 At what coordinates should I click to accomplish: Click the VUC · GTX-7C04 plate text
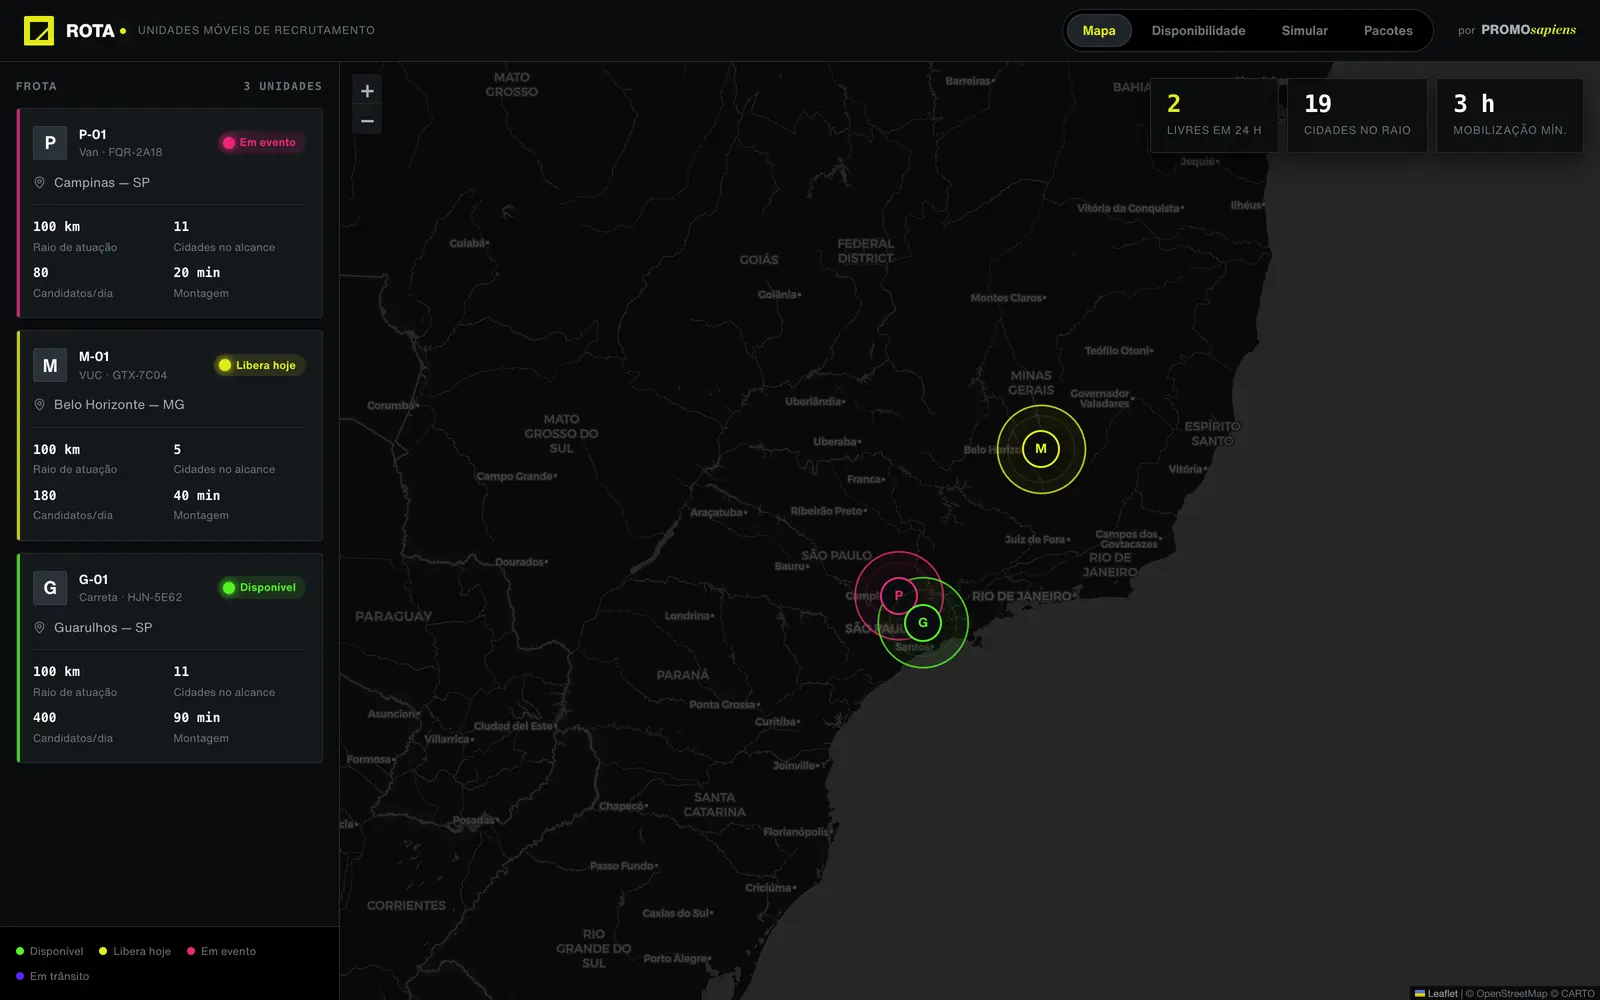click(123, 375)
